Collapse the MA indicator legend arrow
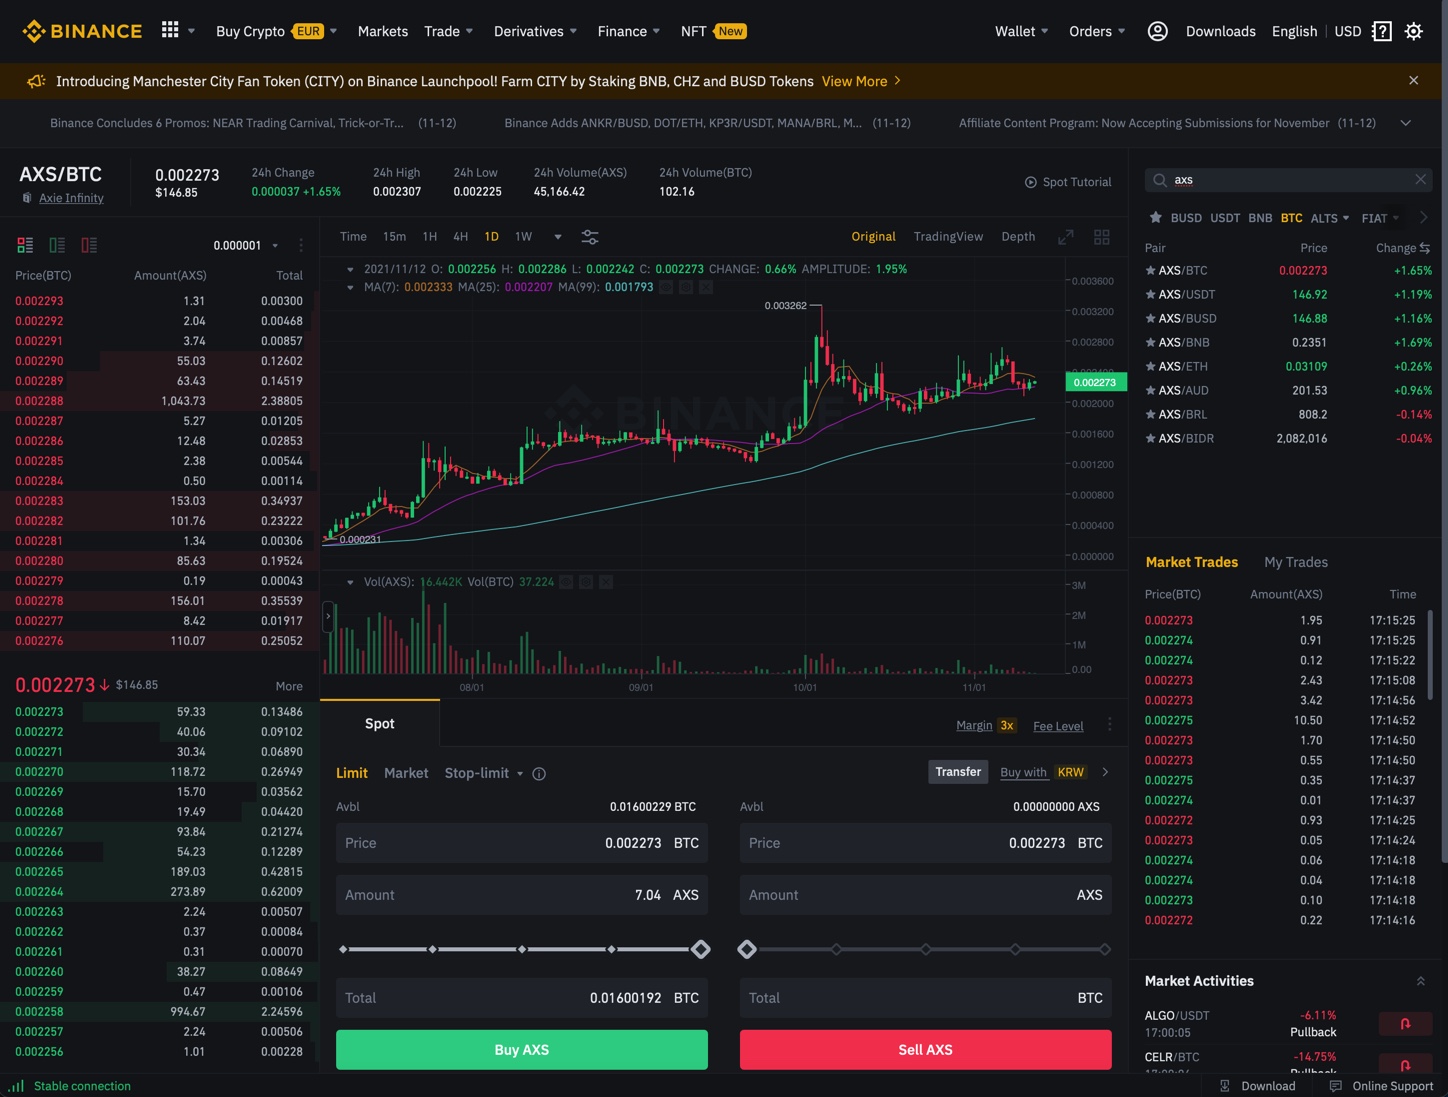1448x1097 pixels. 350,287
